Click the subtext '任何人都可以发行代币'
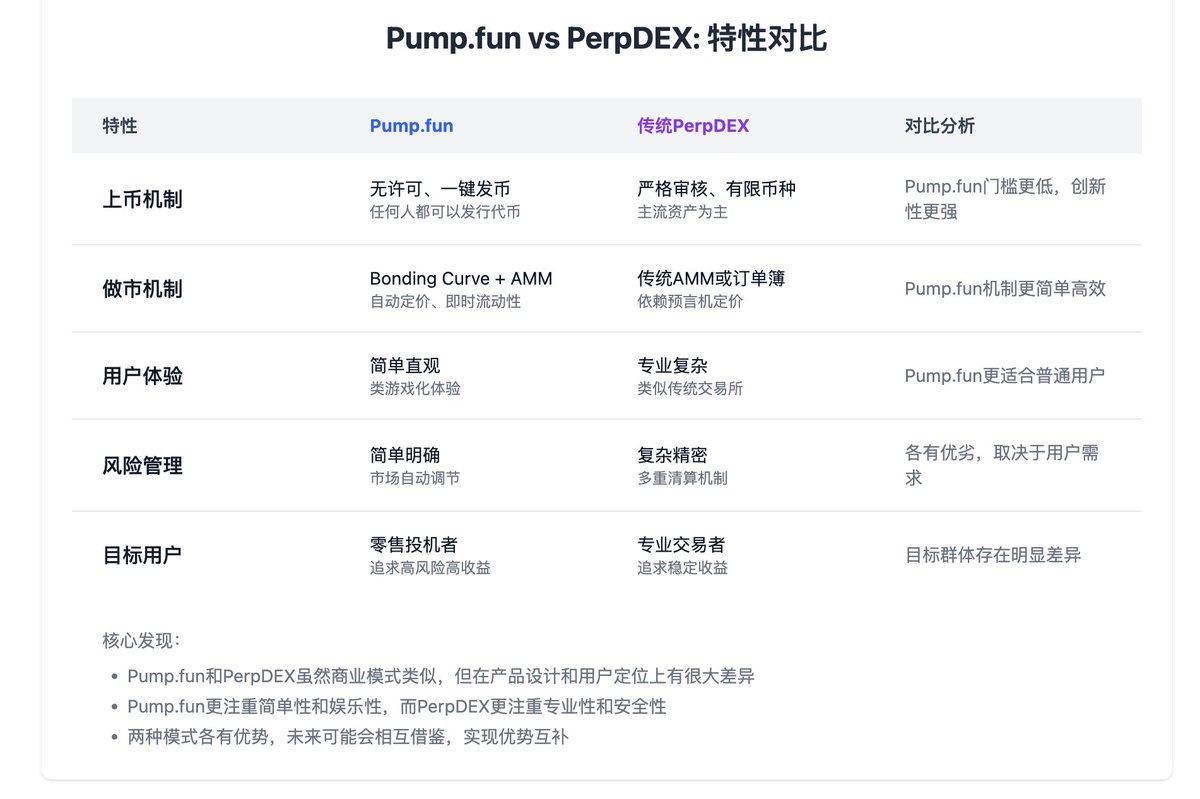The width and height of the screenshot is (1200, 799). (x=445, y=212)
